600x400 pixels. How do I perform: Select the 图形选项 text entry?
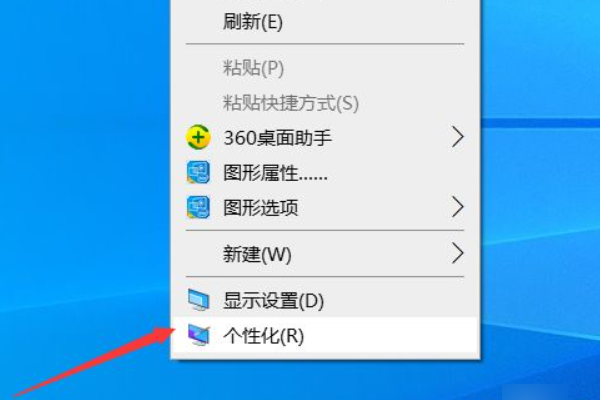point(261,208)
